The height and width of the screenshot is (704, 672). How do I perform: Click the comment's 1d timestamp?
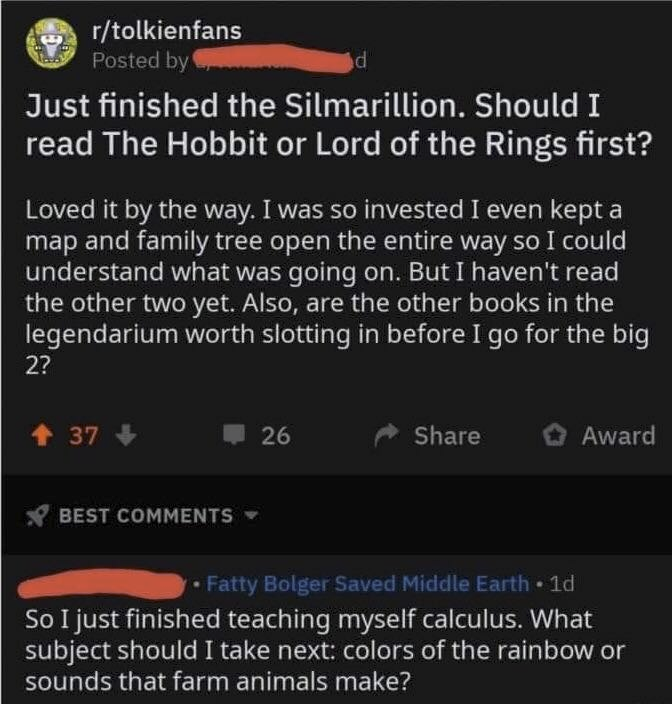click(x=561, y=583)
